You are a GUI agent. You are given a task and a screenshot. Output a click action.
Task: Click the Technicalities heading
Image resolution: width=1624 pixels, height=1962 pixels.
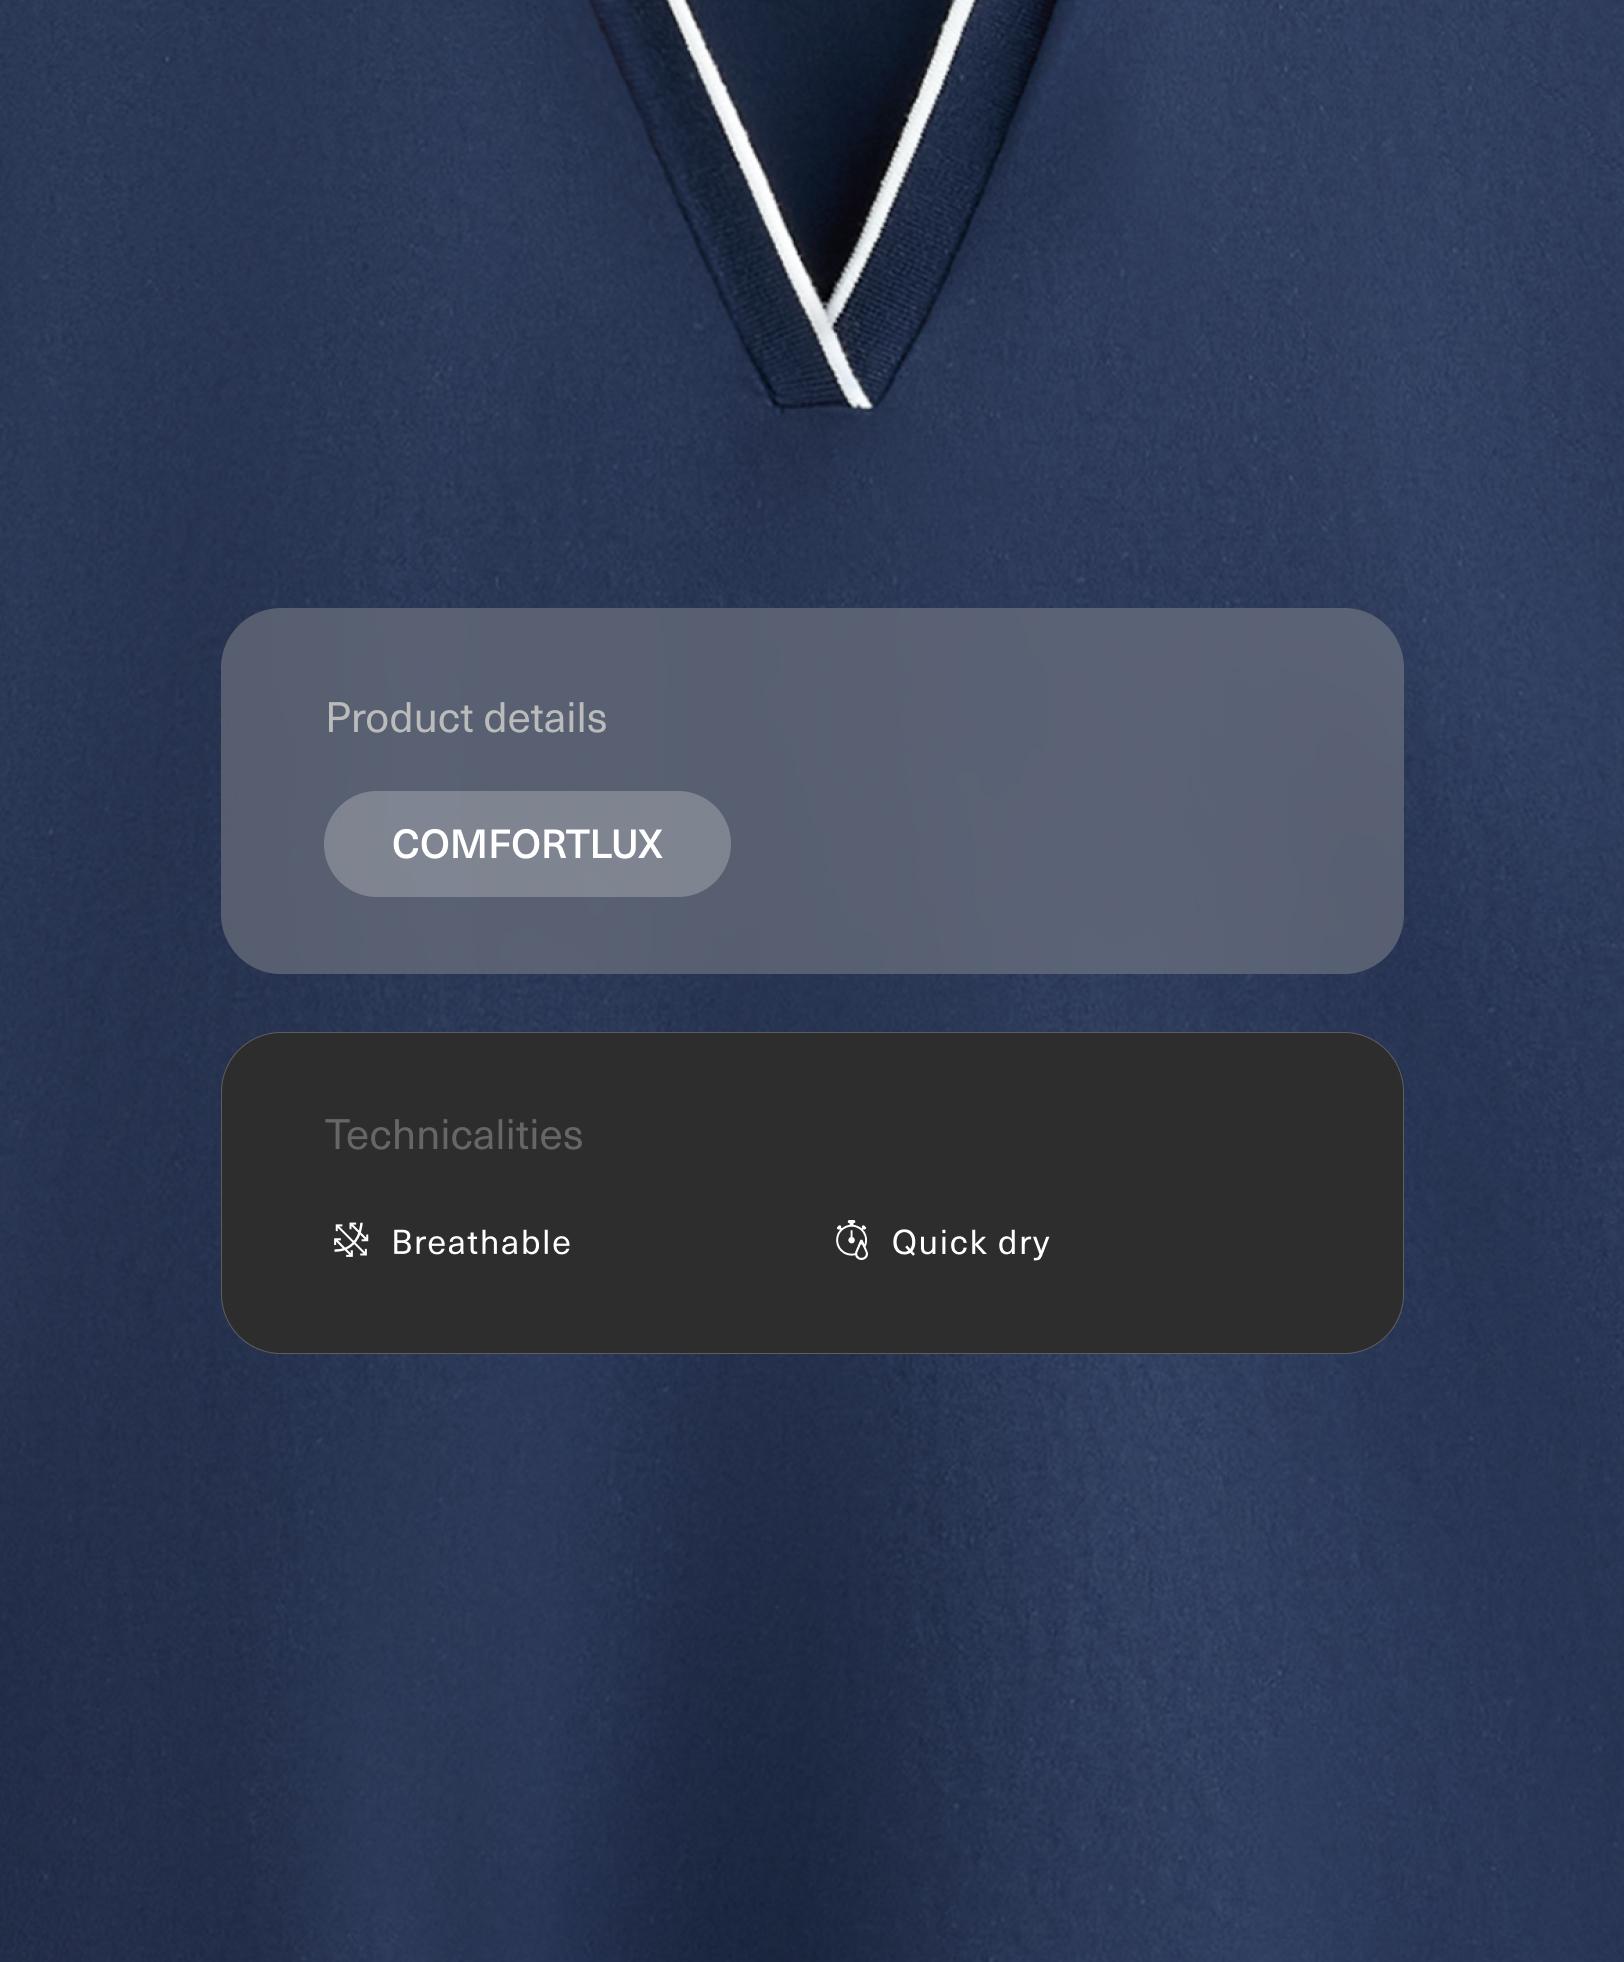click(x=454, y=1135)
